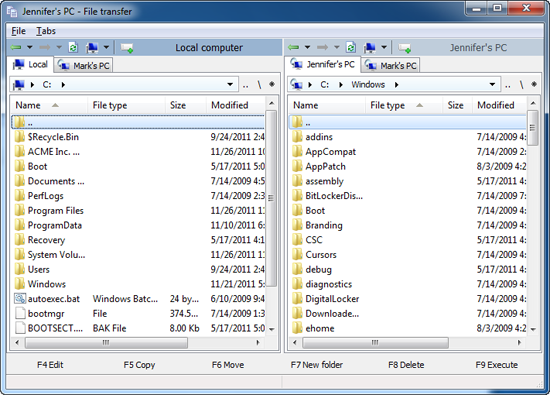Expand the local path combo box
Viewport: 550px width, 395px height.
230,85
